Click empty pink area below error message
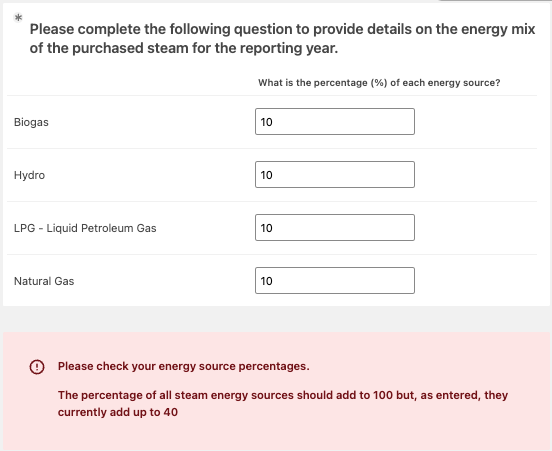 [276, 437]
